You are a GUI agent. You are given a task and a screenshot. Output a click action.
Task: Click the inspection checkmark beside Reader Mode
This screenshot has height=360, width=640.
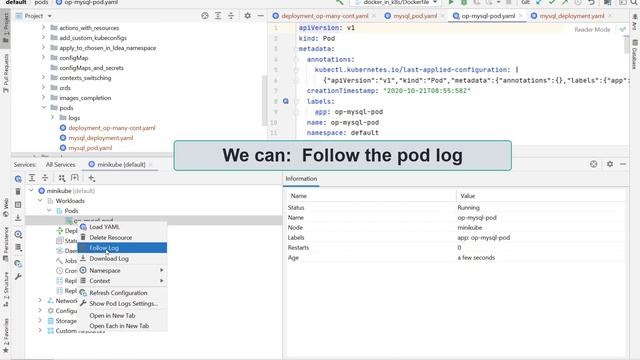[622, 29]
